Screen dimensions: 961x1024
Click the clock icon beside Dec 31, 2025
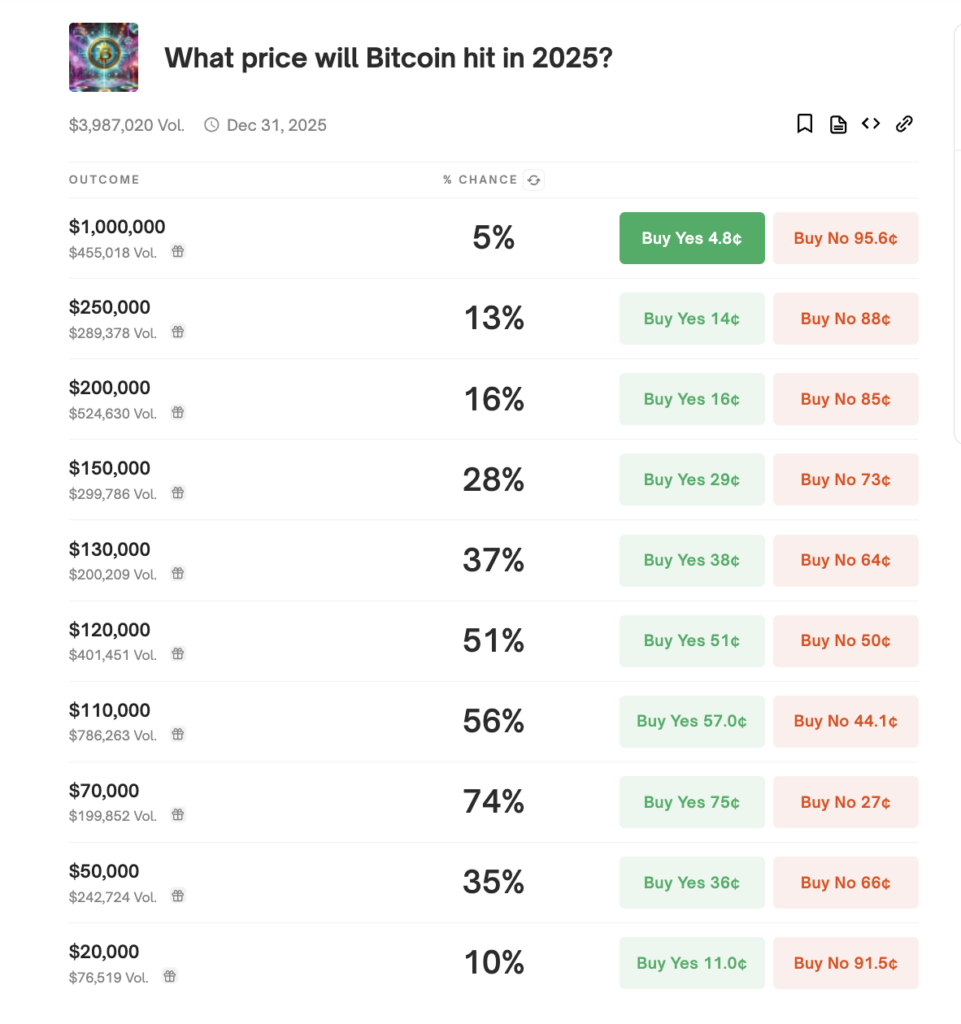(x=210, y=124)
